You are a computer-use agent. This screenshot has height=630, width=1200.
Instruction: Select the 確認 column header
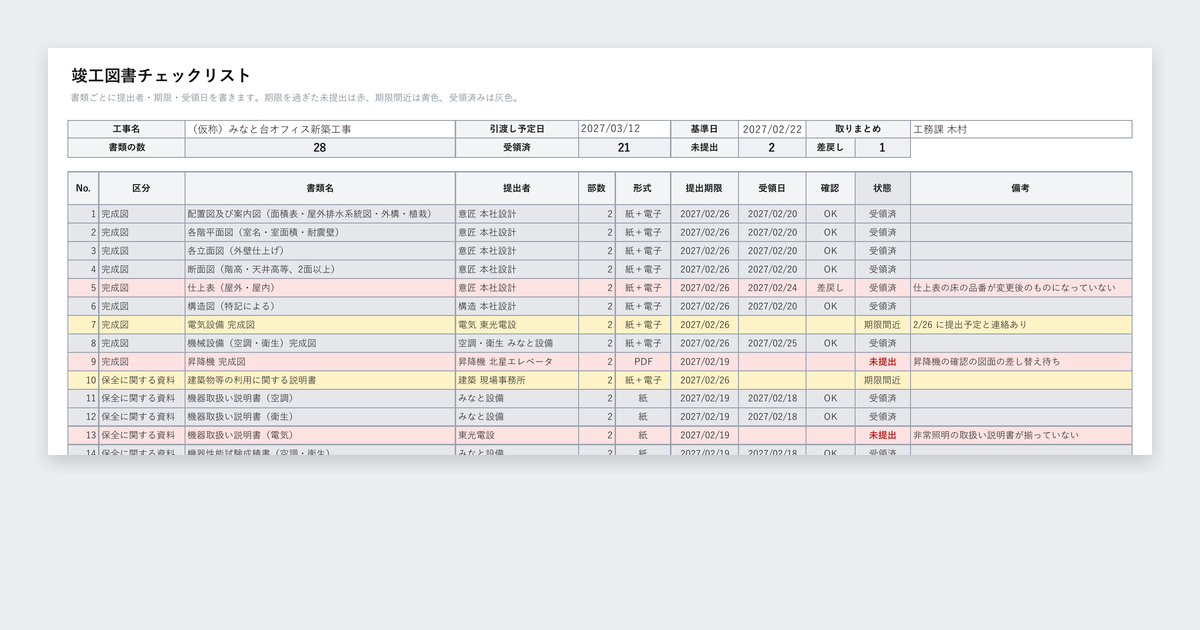click(x=831, y=188)
